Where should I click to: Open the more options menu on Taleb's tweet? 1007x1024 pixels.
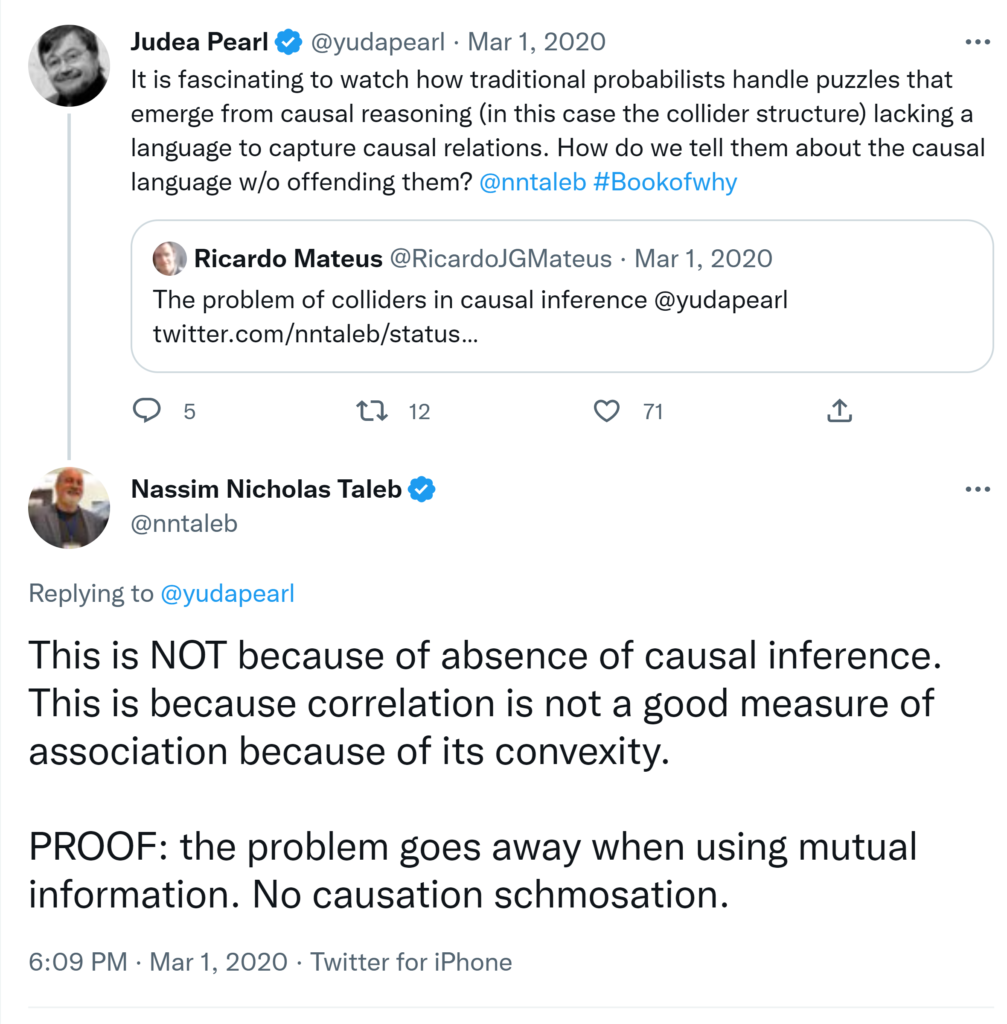(x=975, y=489)
